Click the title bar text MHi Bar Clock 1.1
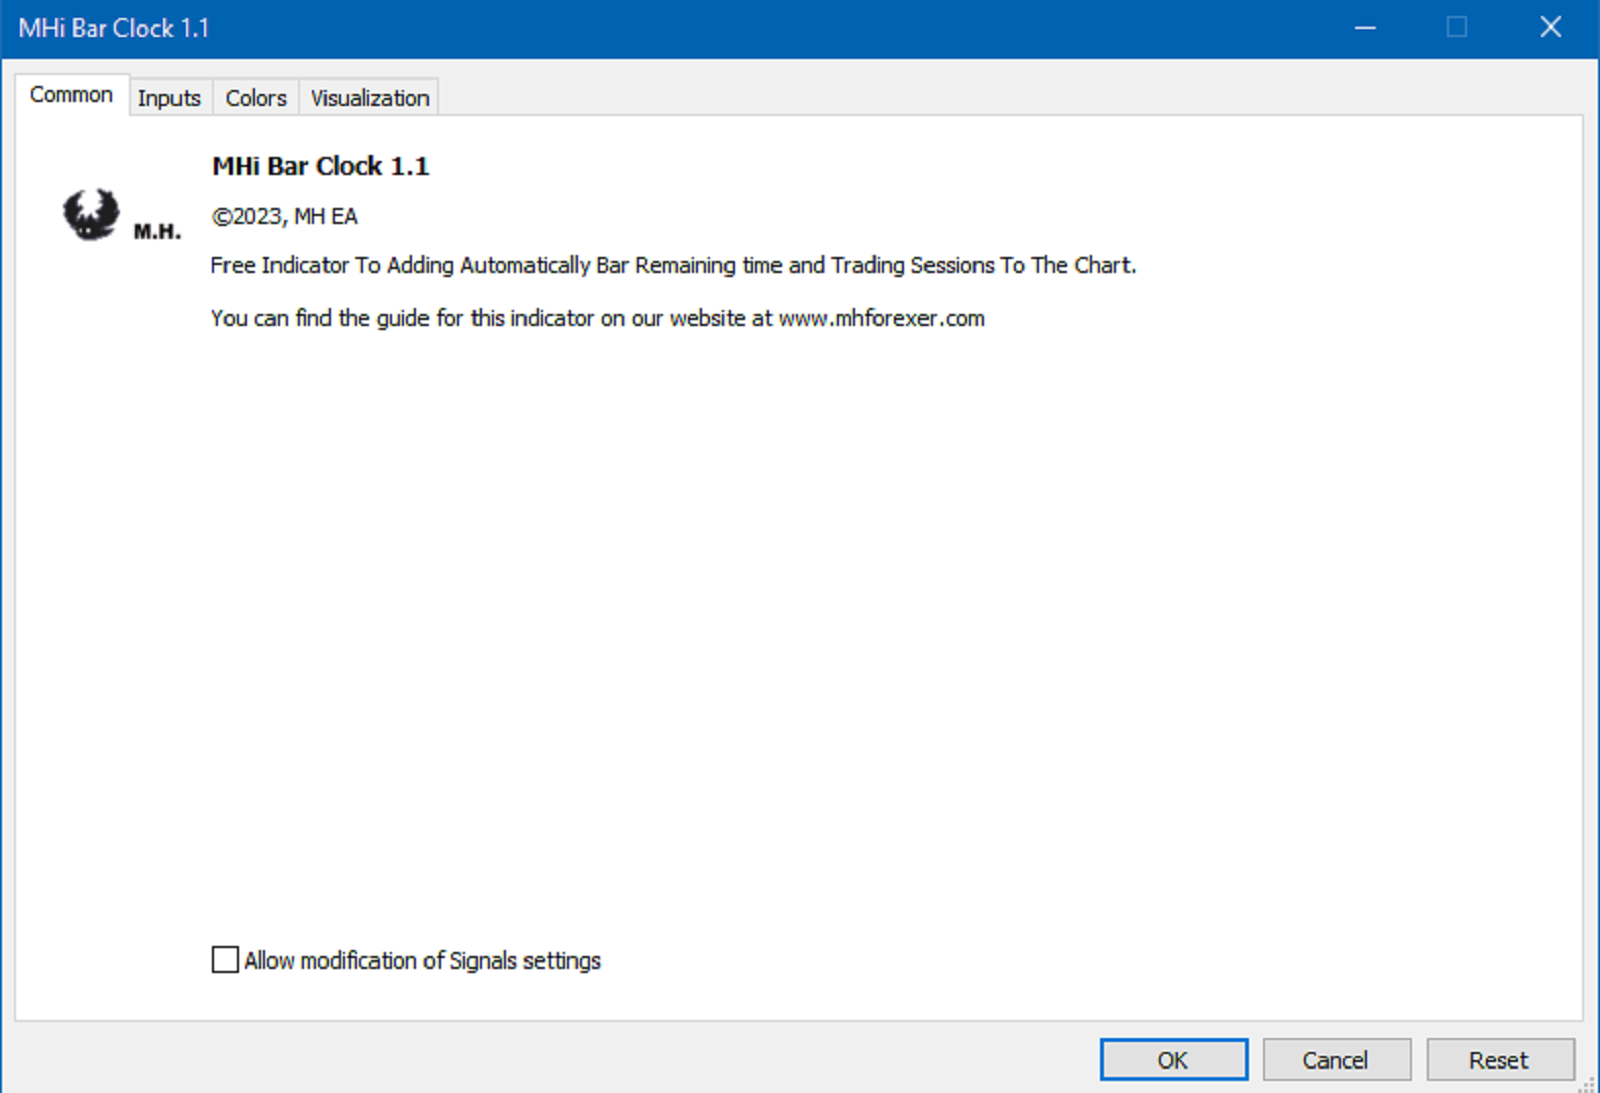This screenshot has width=1600, height=1093. click(114, 28)
